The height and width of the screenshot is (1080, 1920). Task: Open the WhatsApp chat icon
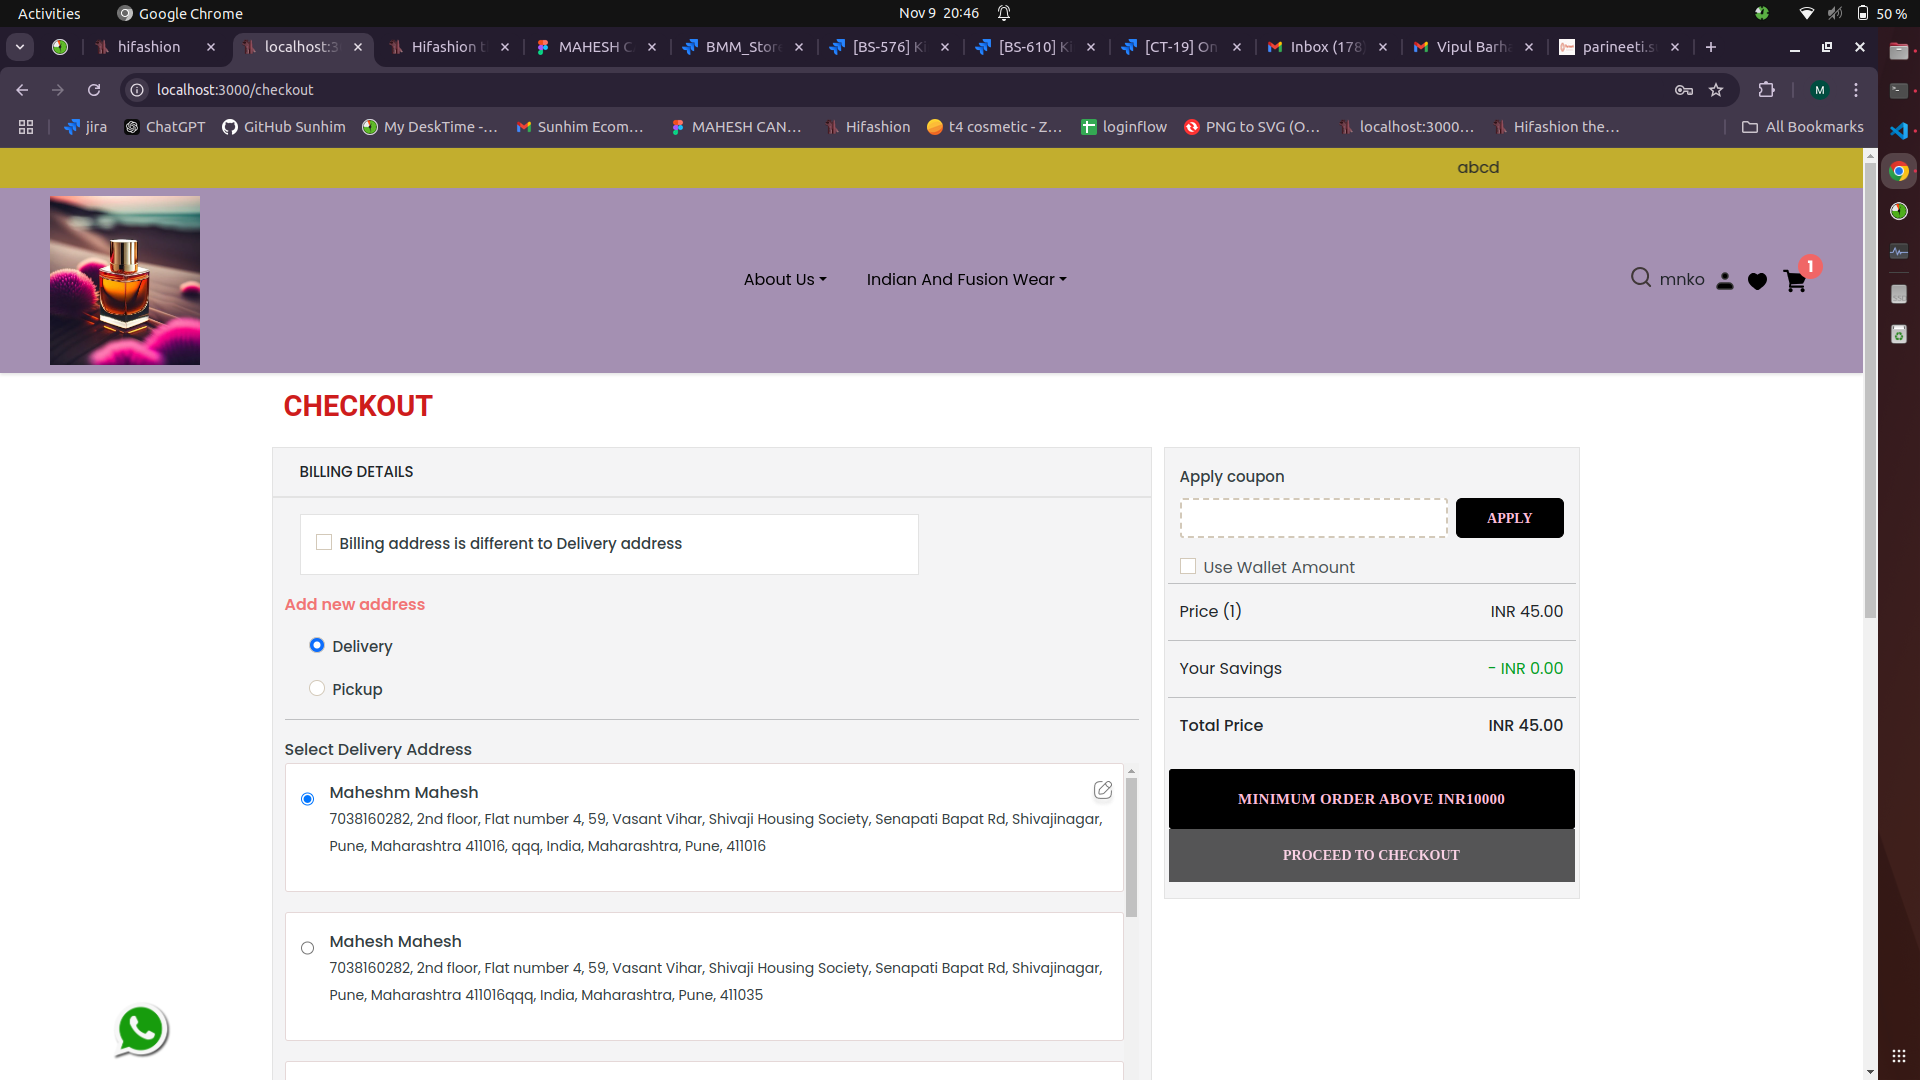(x=141, y=1030)
